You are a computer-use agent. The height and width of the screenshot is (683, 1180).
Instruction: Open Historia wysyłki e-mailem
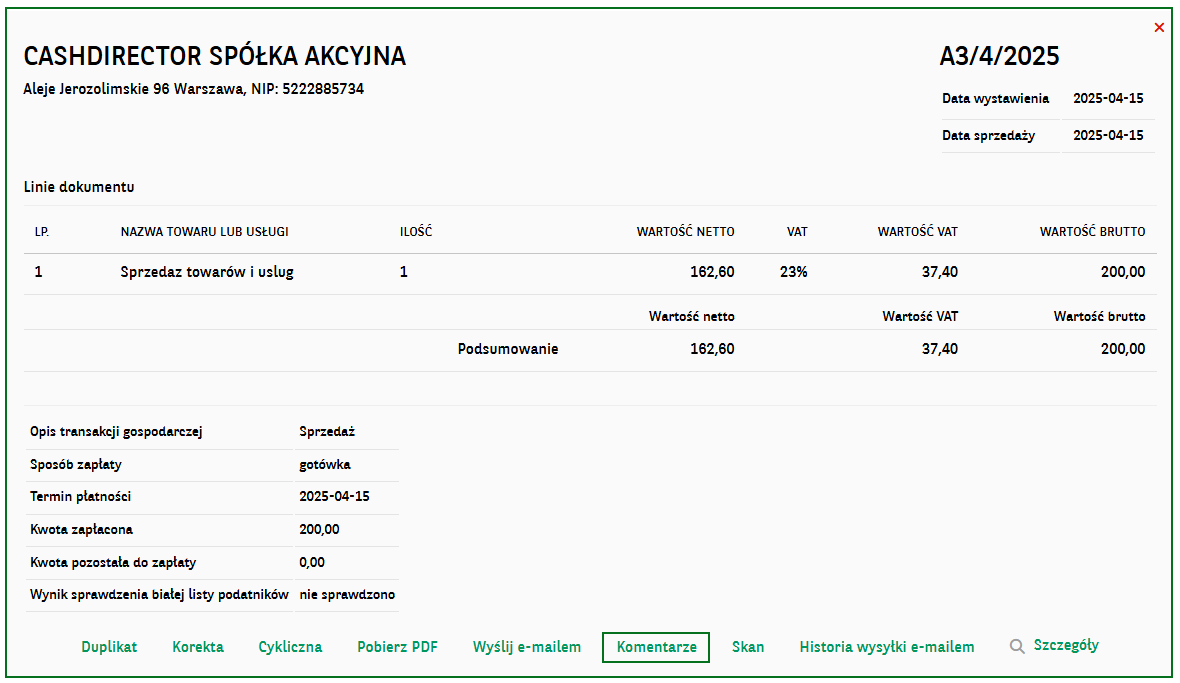tap(887, 647)
